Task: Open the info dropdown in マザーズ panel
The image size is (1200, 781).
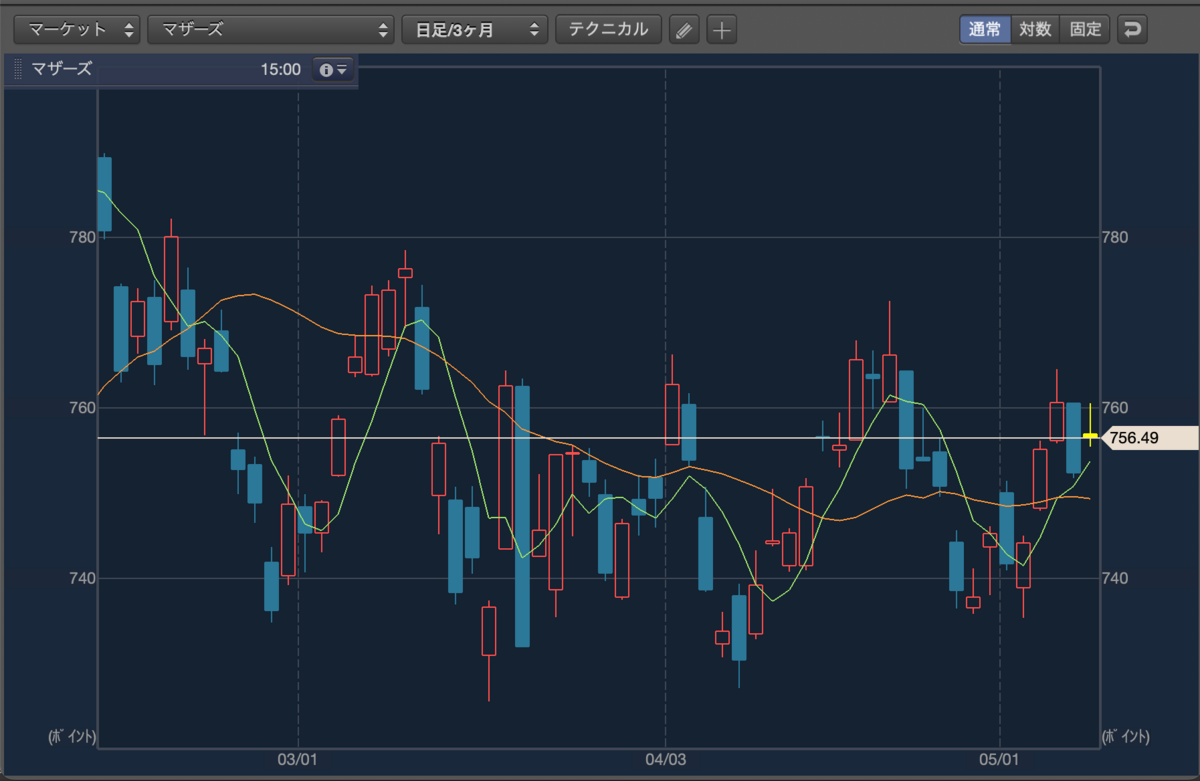Action: (x=333, y=70)
